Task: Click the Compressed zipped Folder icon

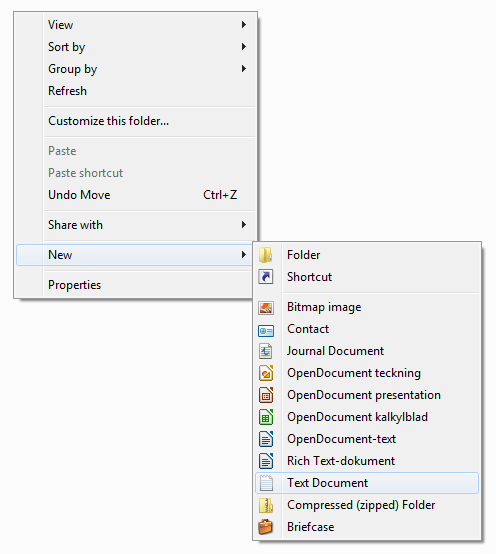Action: point(266,505)
